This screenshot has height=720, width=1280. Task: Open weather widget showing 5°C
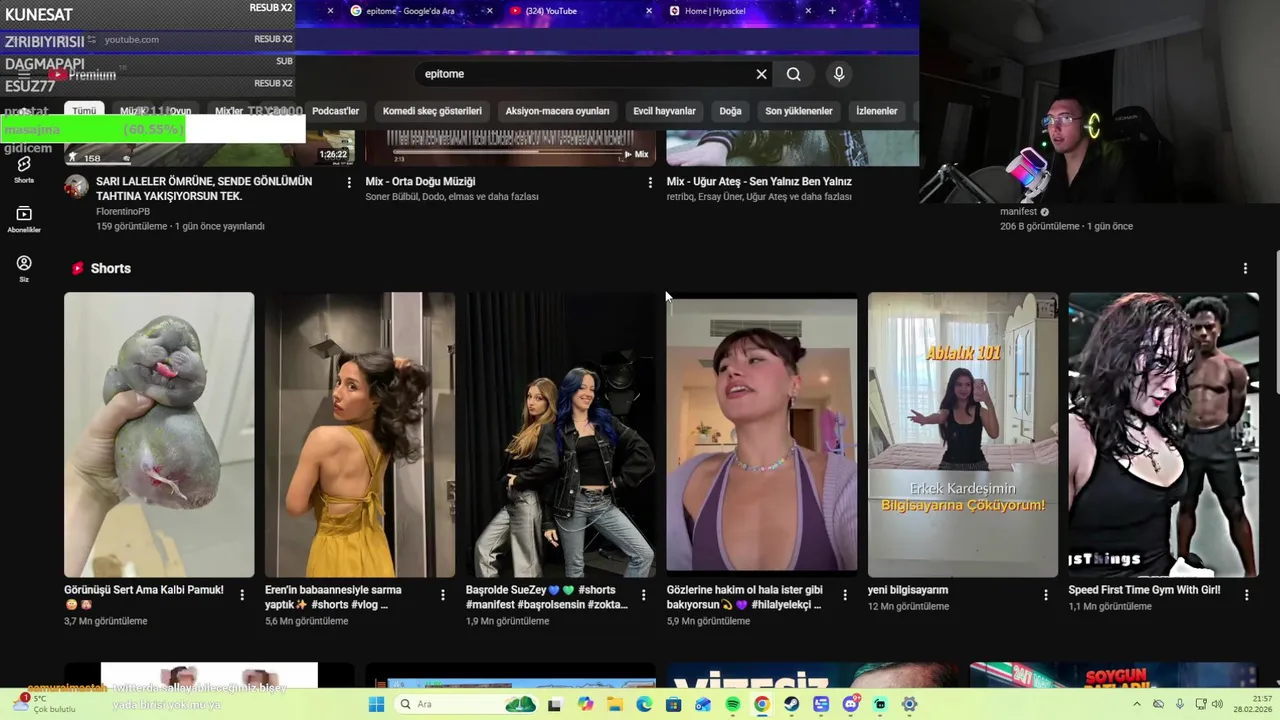(44, 704)
